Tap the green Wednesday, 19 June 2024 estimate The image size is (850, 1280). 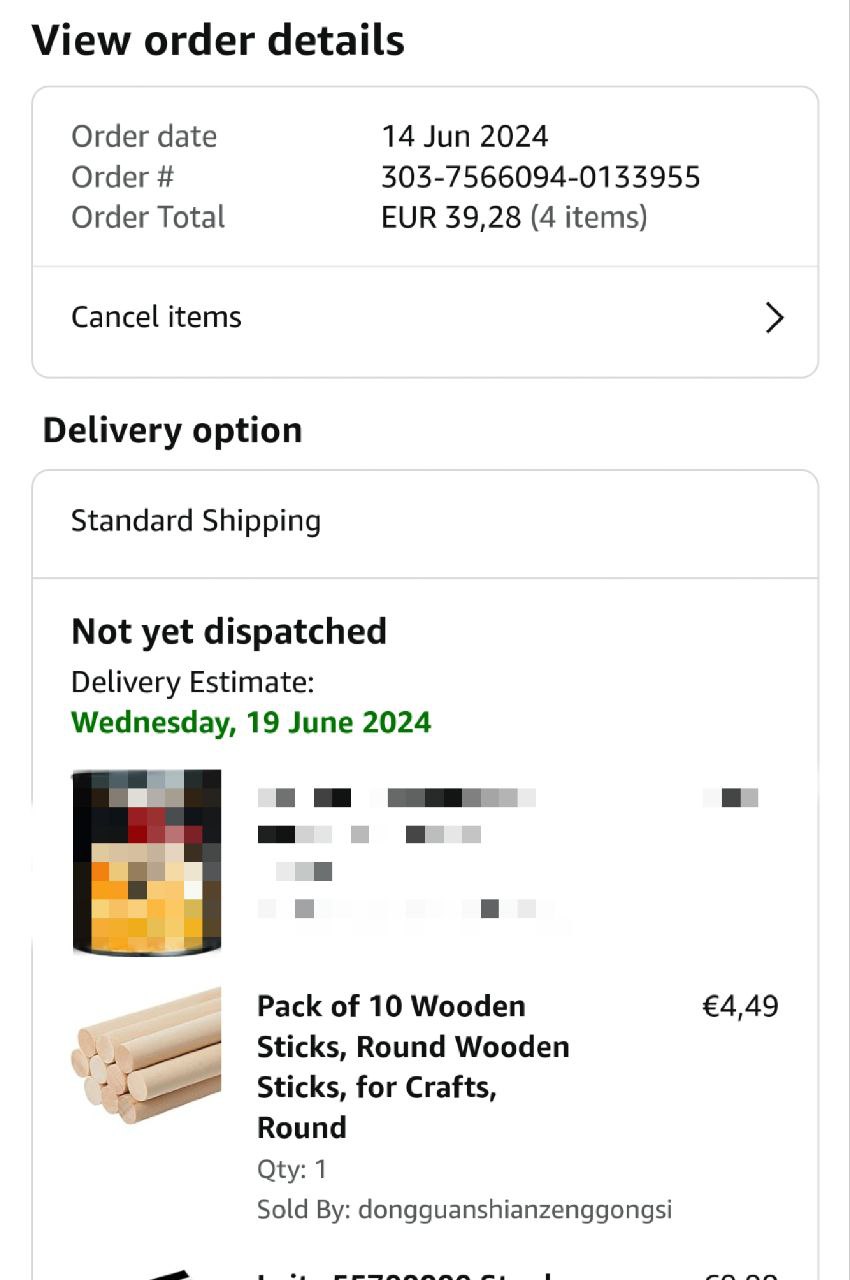tap(251, 722)
